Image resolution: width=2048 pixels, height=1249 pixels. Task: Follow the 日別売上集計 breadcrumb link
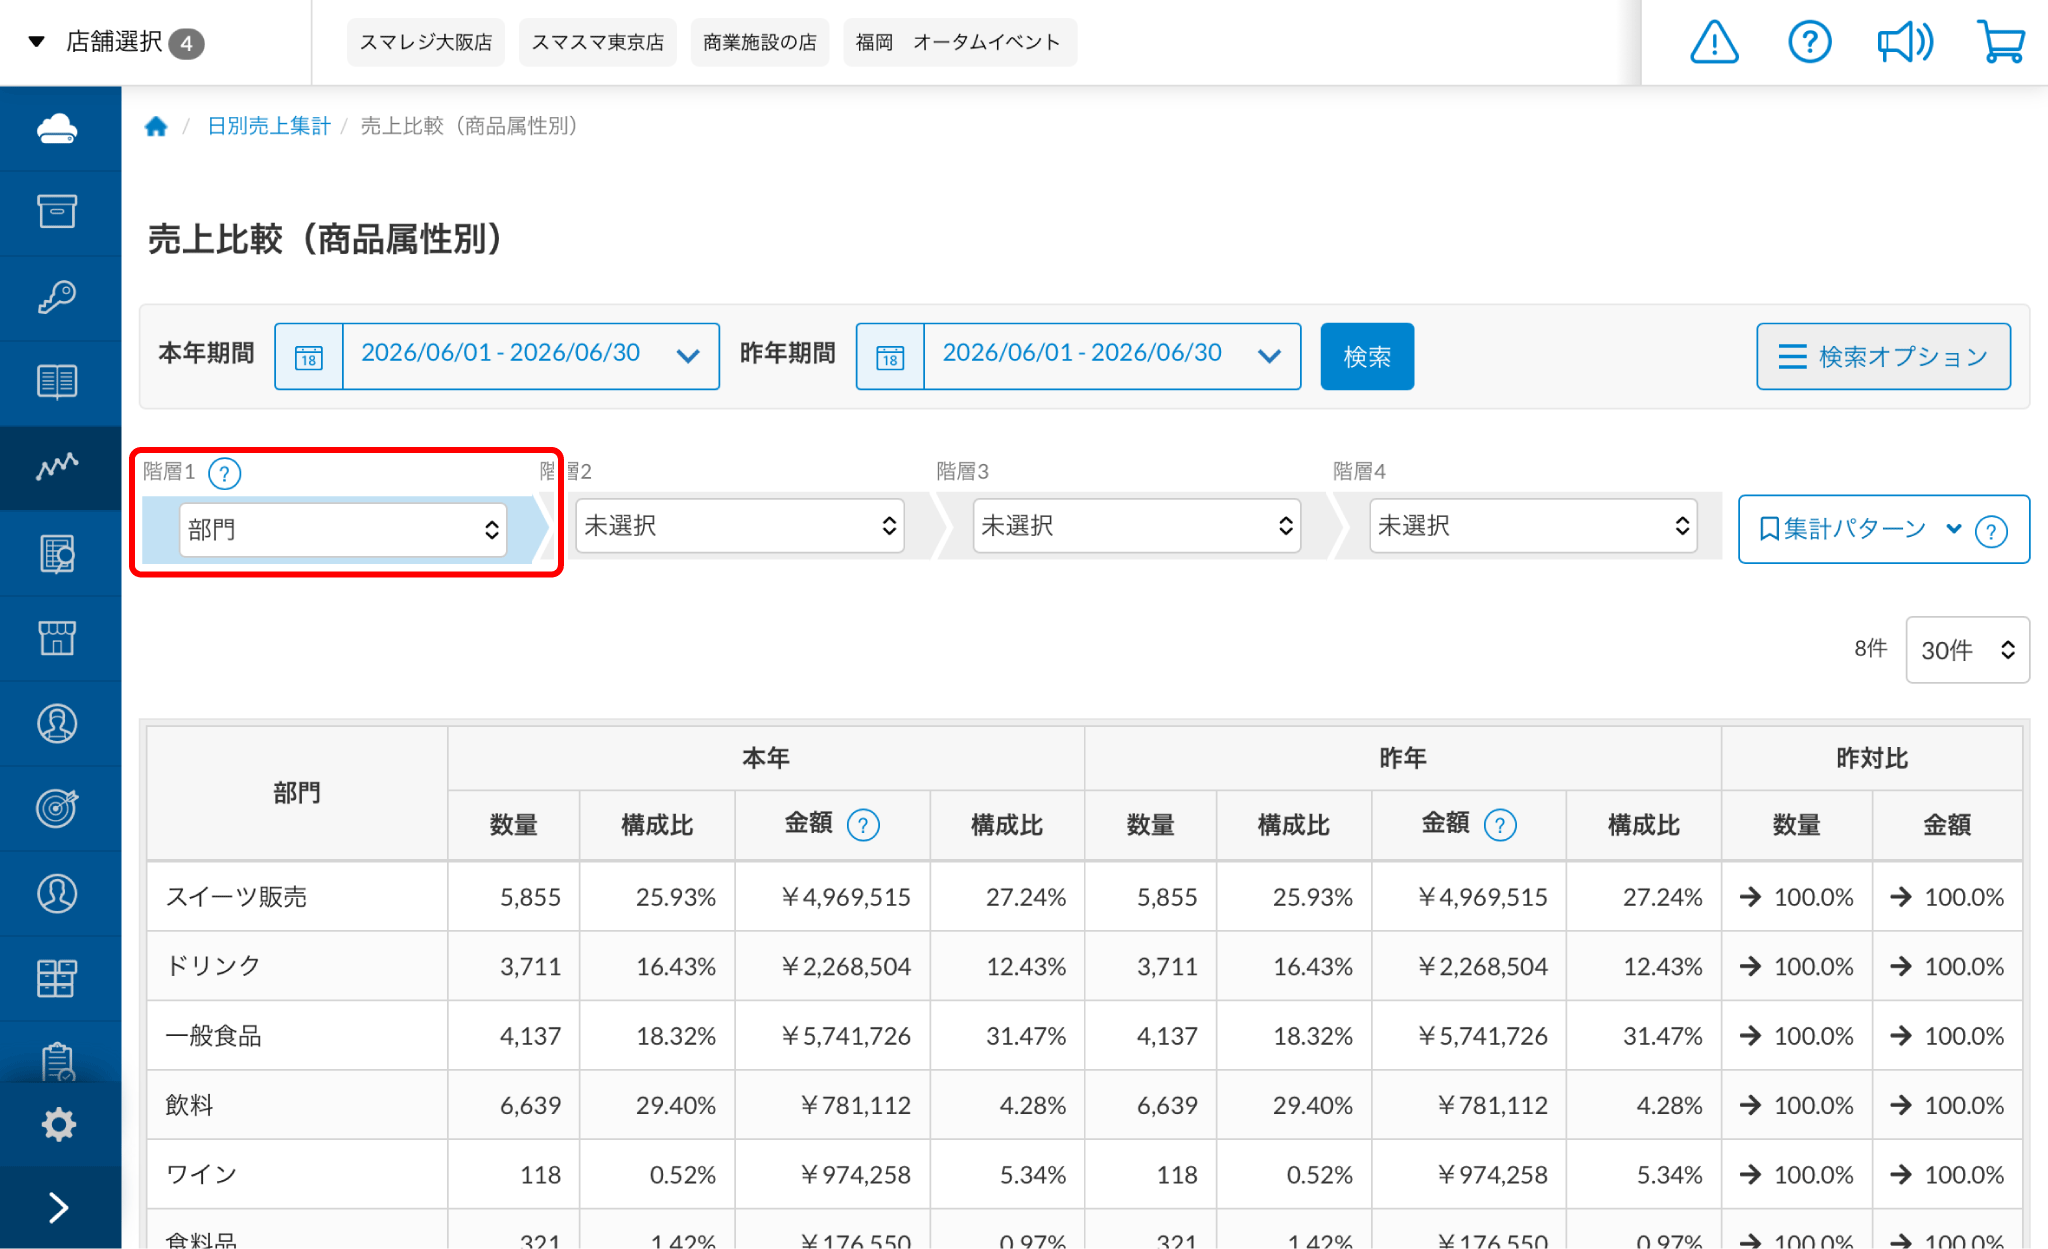click(x=268, y=126)
